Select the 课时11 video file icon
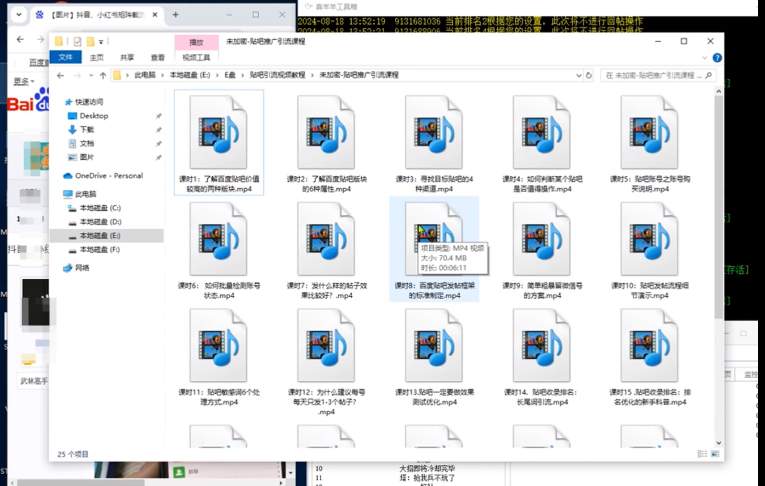The image size is (765, 486). (219, 345)
